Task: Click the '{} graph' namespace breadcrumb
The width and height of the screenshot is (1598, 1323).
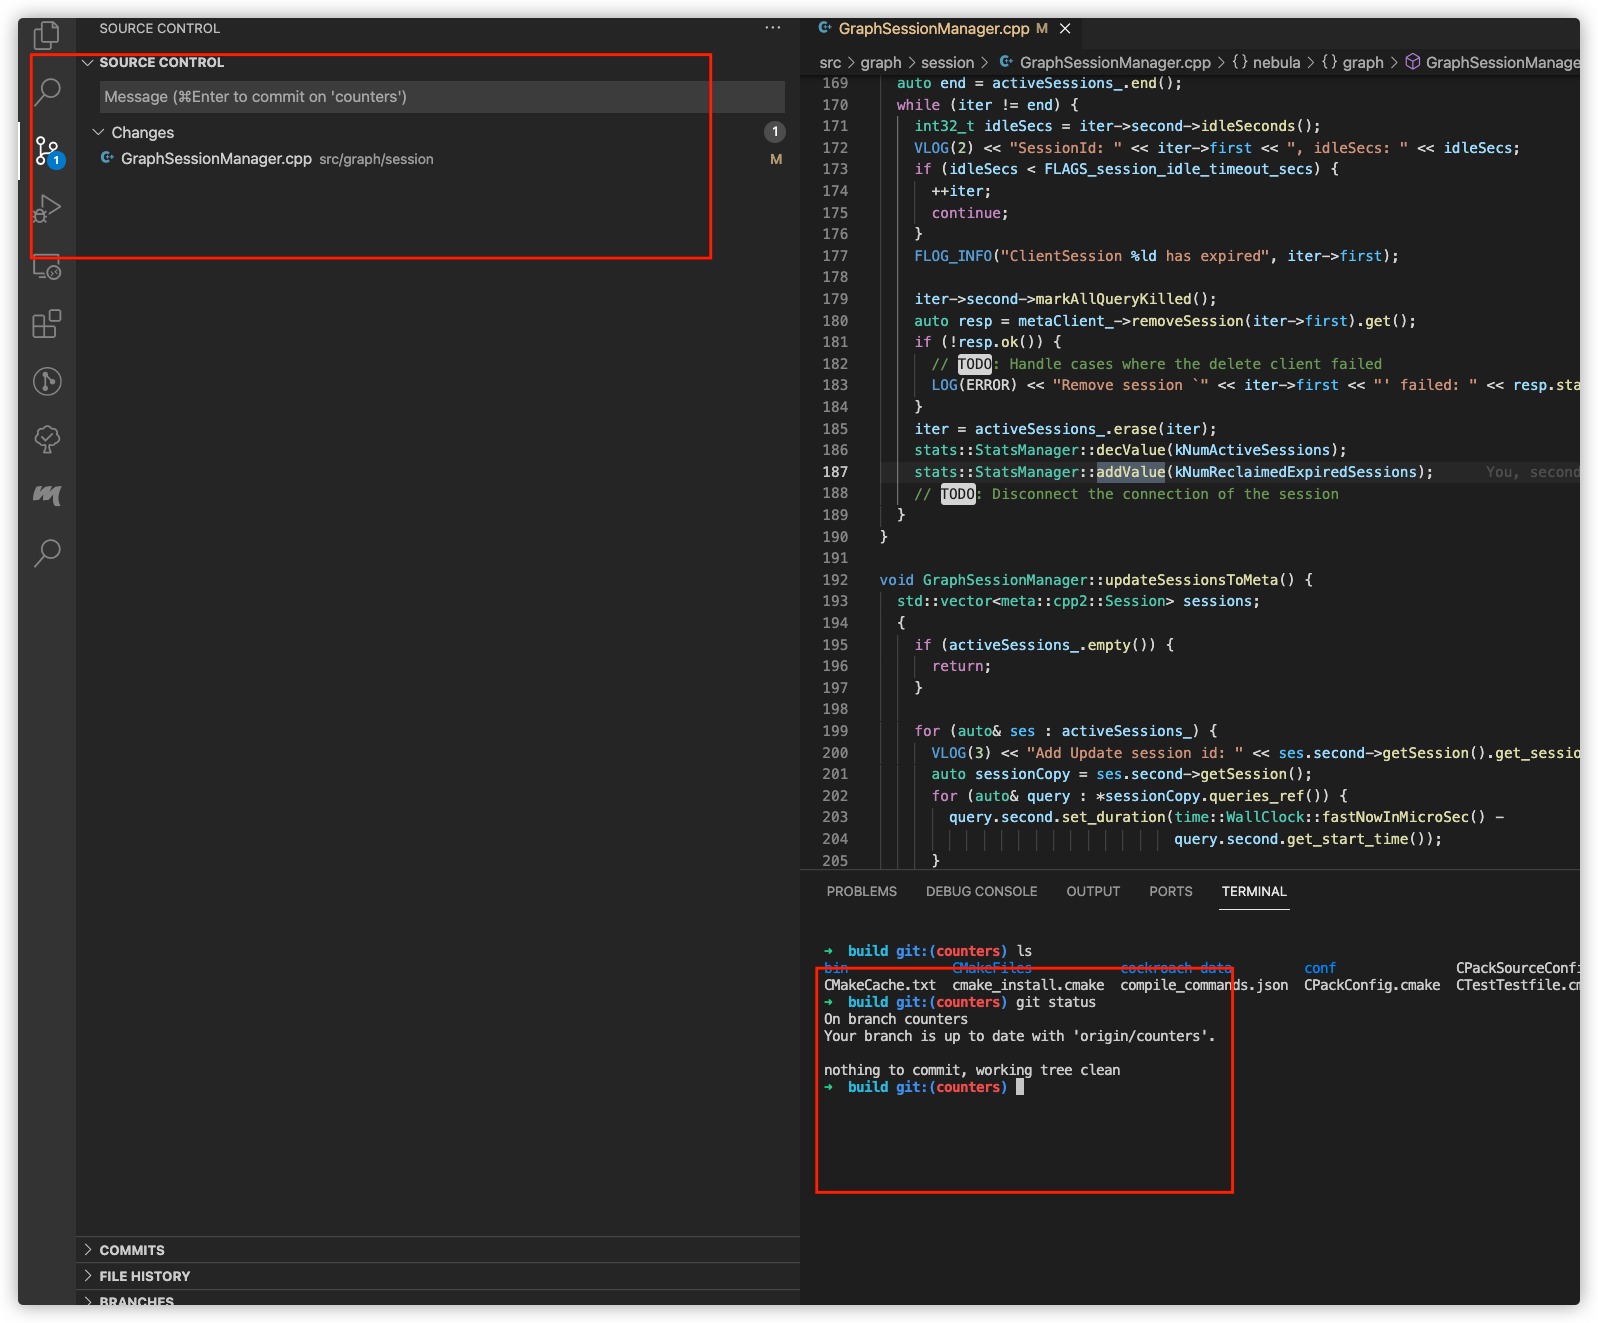Action: coord(1352,62)
